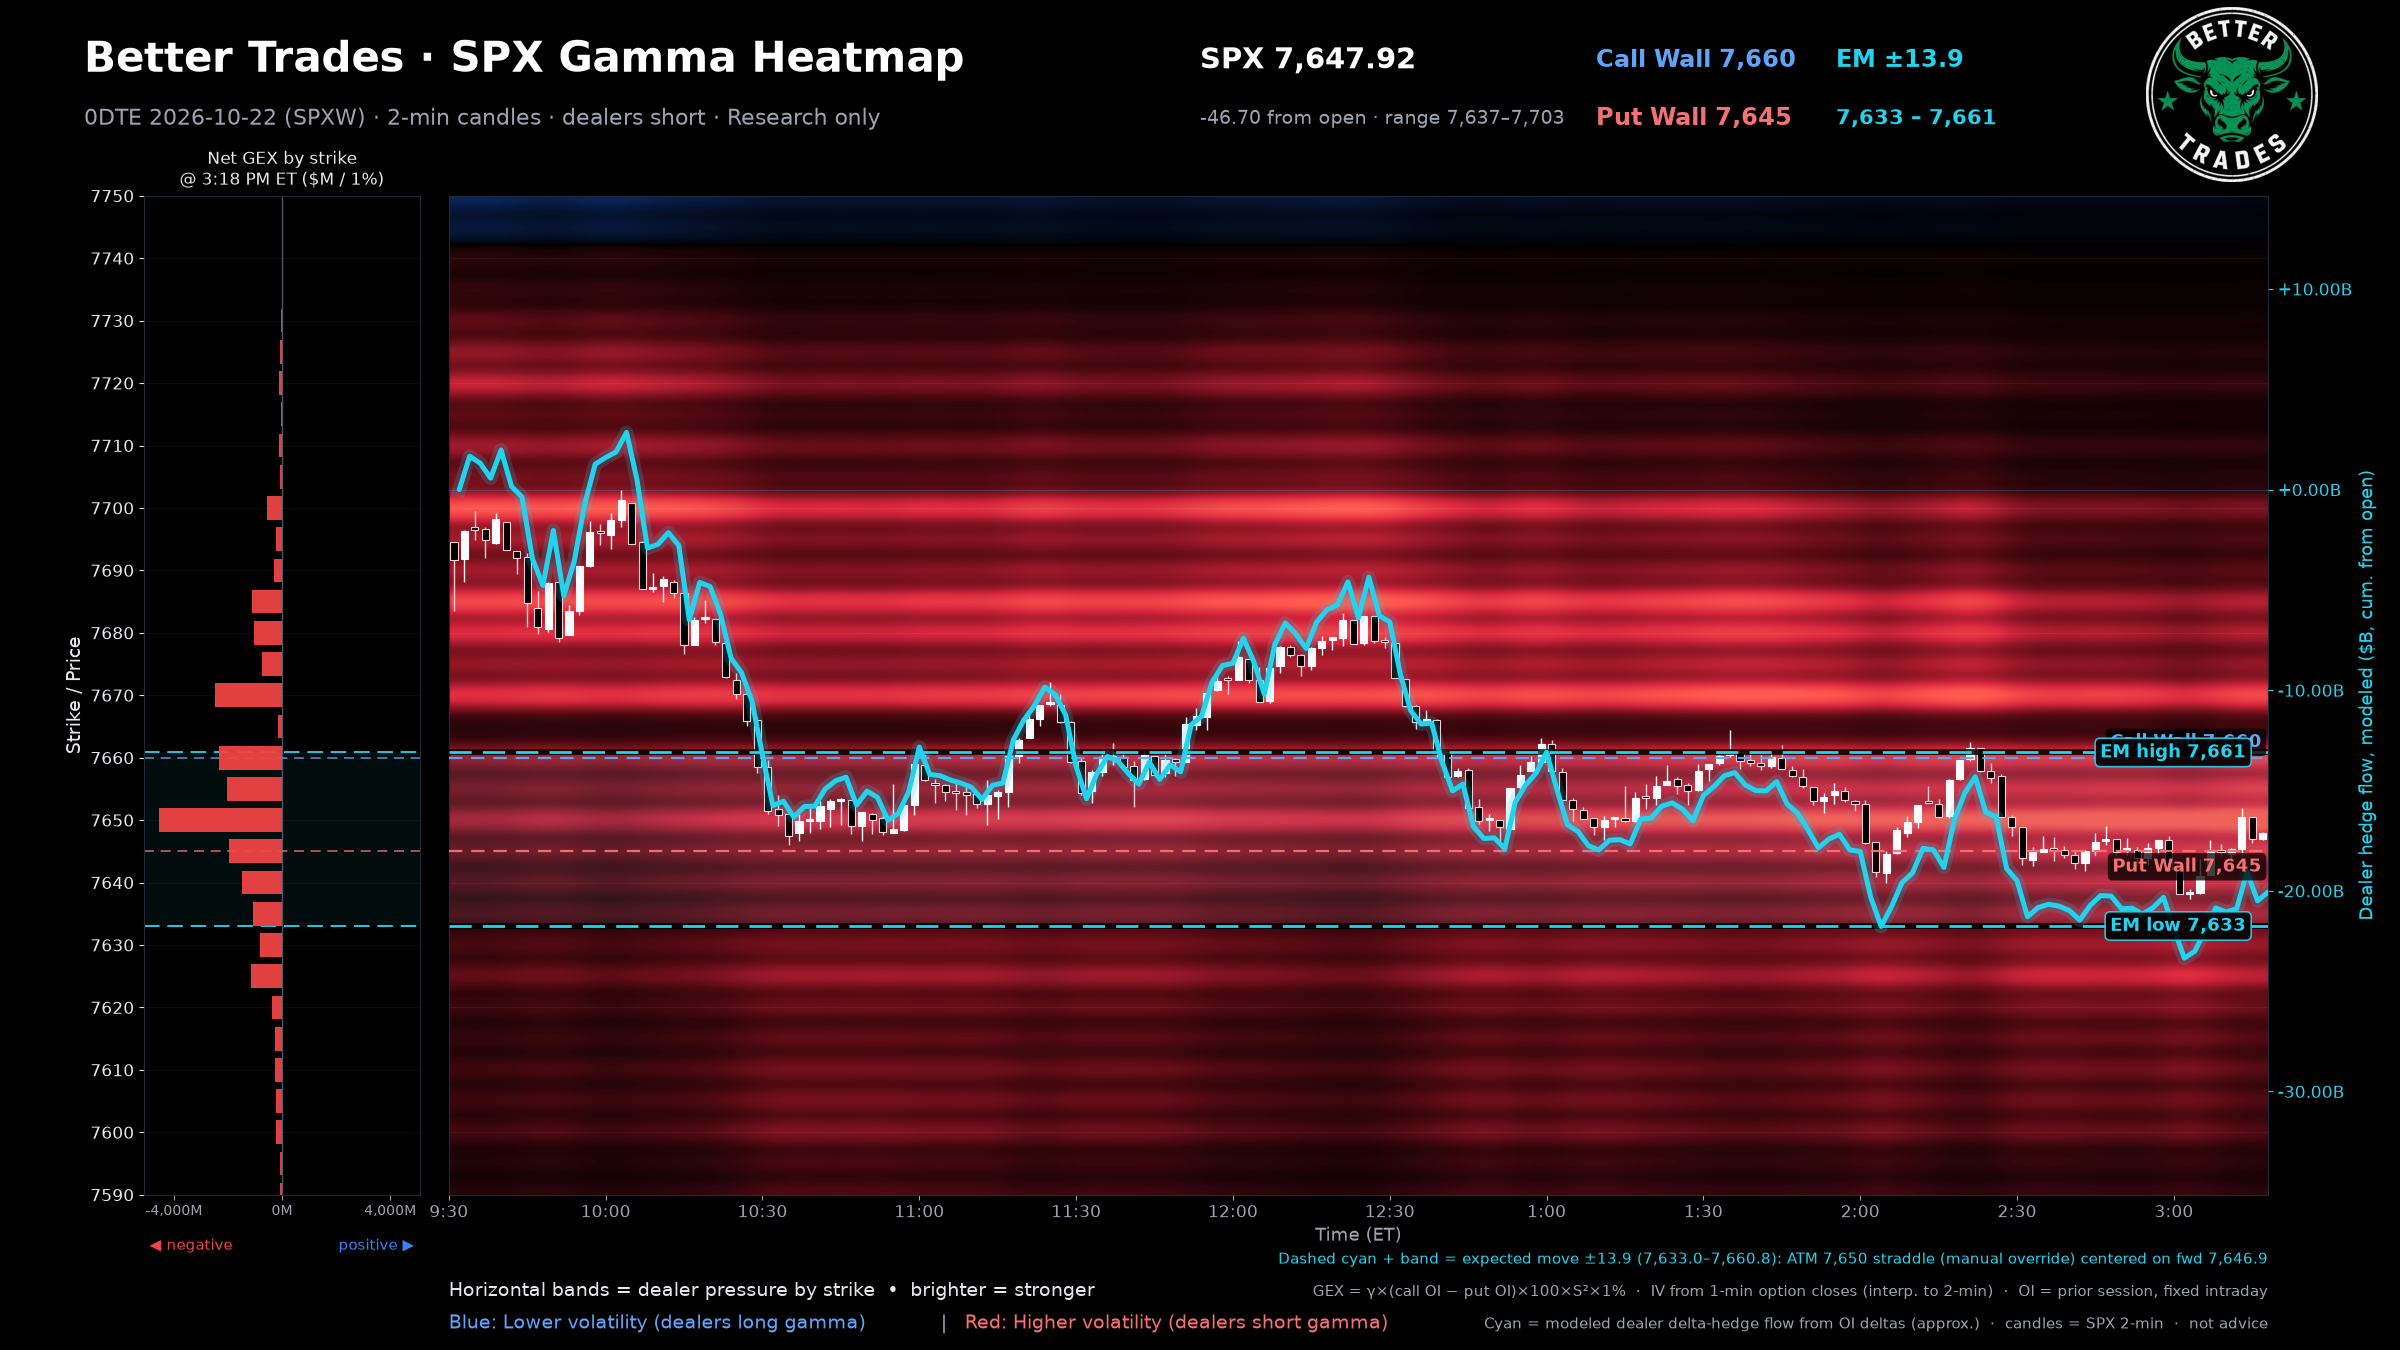2400x1350 pixels.
Task: Click the 7,633 – 7,661 range text
Action: point(1915,117)
